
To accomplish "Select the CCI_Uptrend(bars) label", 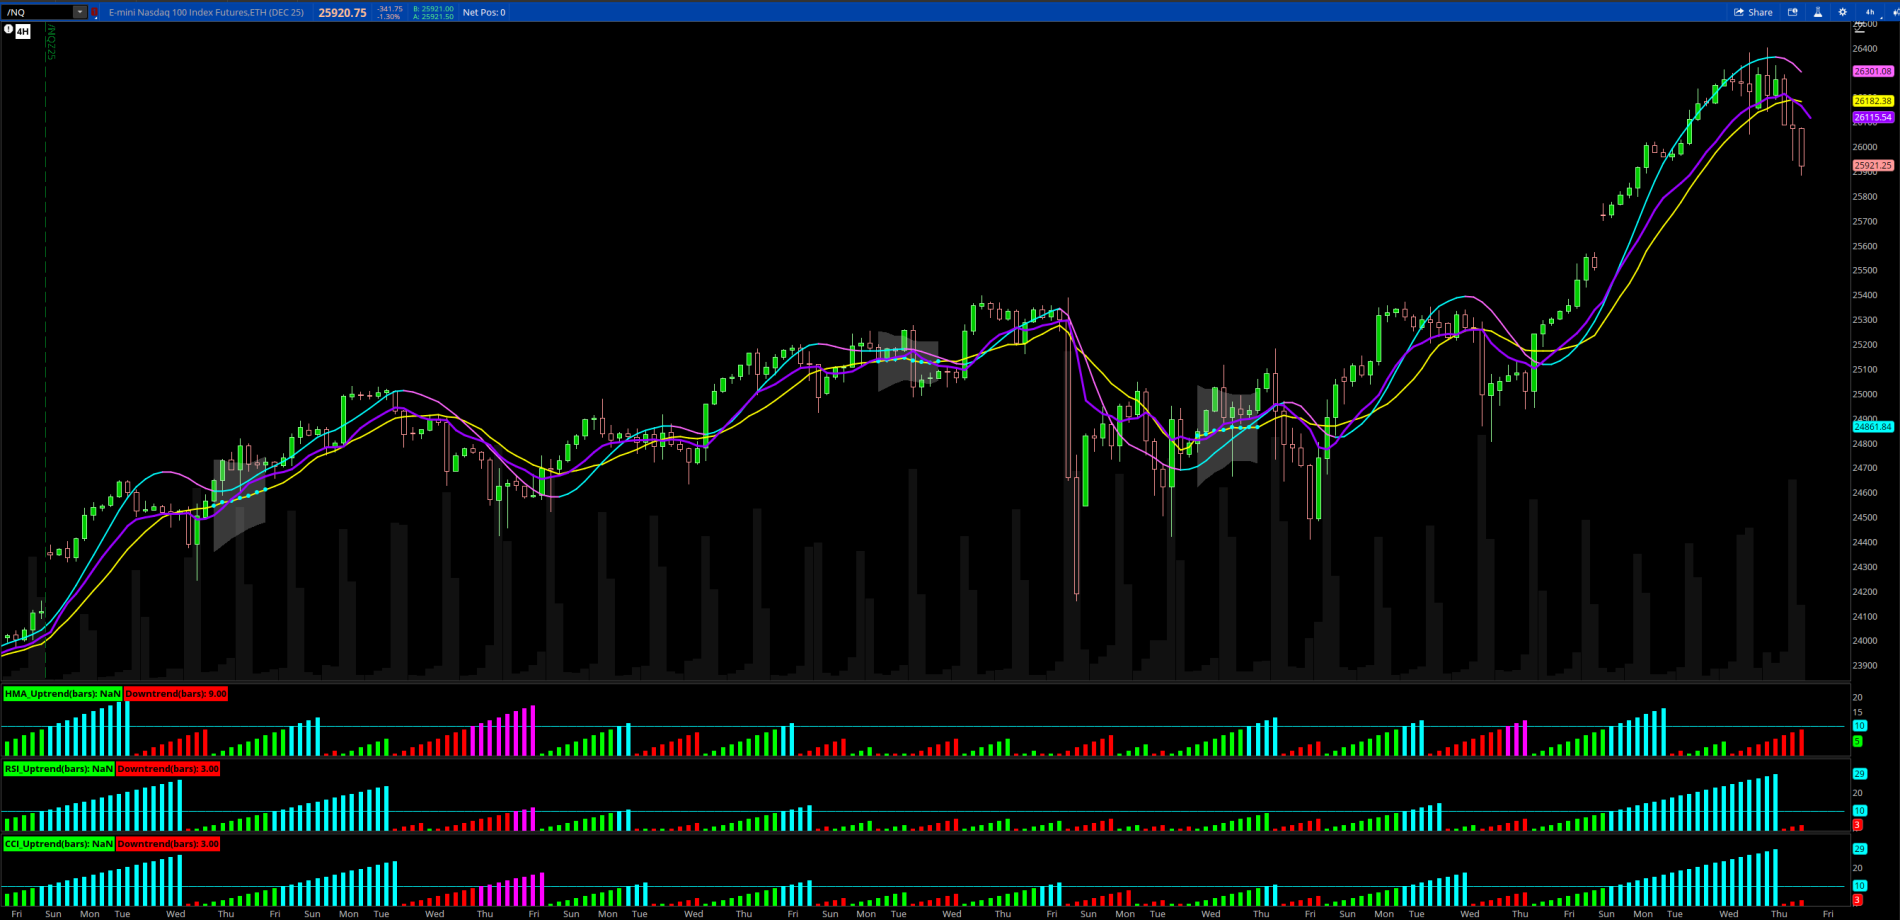I will coord(59,844).
